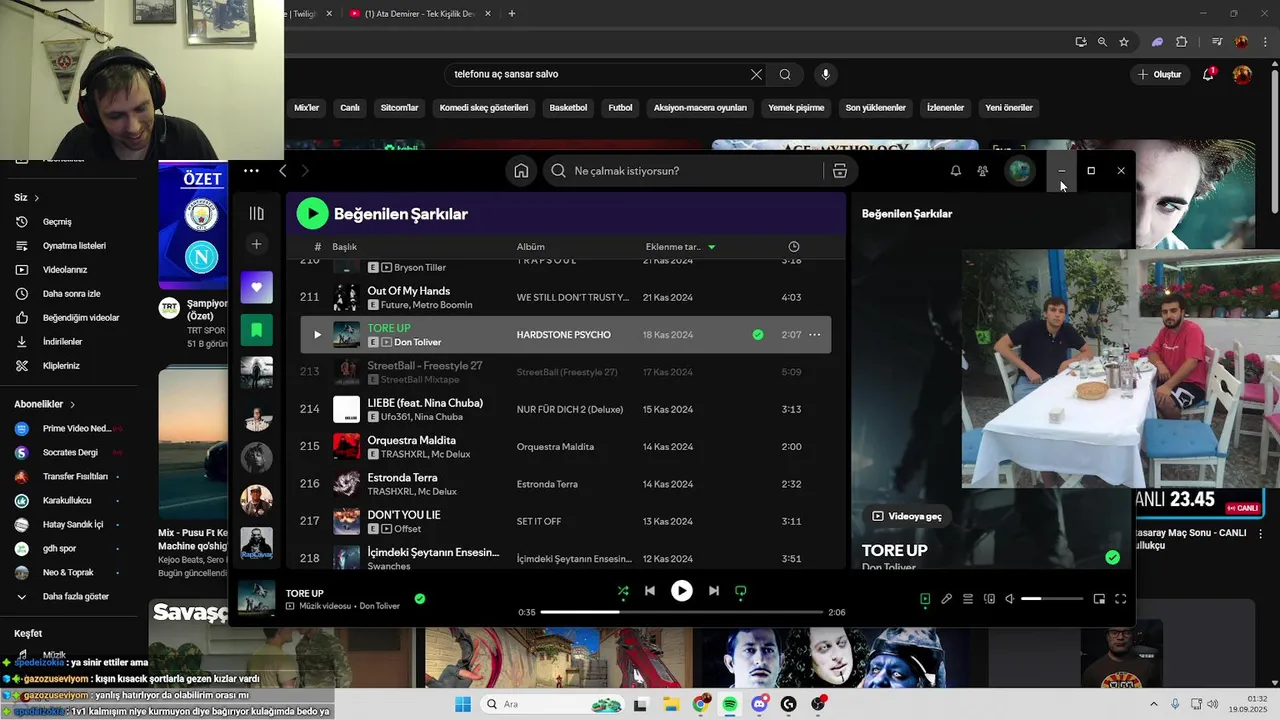Open lyrics microphone icon
Image resolution: width=1280 pixels, height=720 pixels.
946,599
